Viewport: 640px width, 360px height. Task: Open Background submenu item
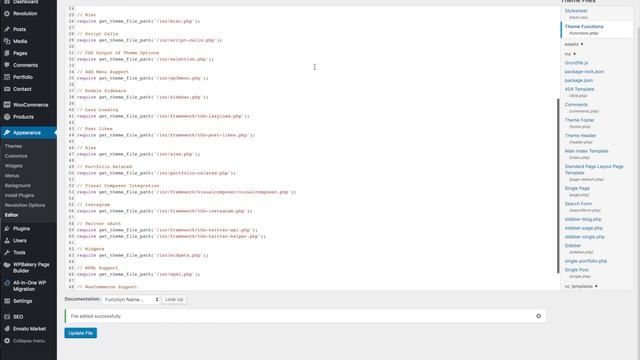coord(18,185)
